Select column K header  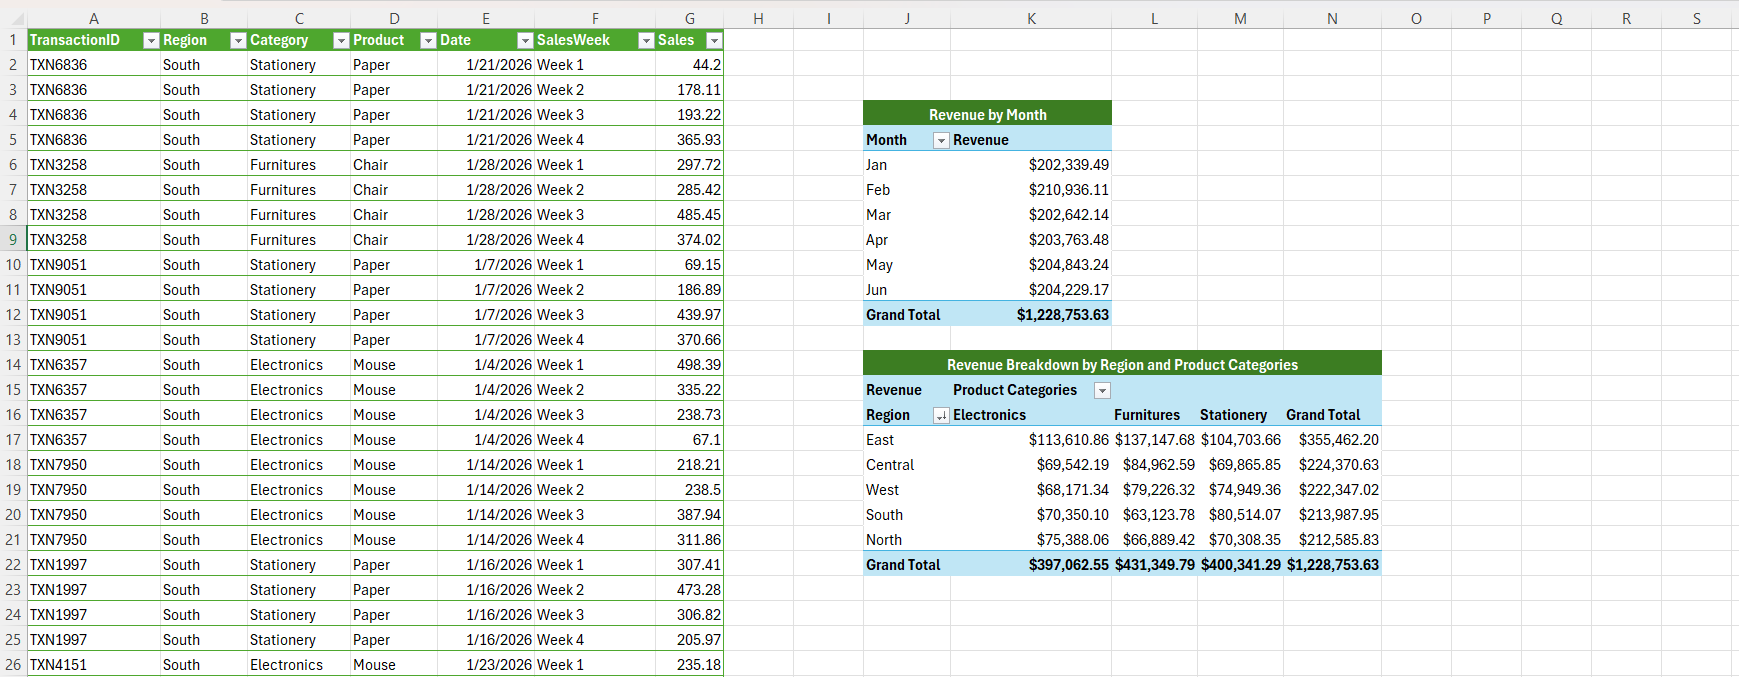point(1031,18)
